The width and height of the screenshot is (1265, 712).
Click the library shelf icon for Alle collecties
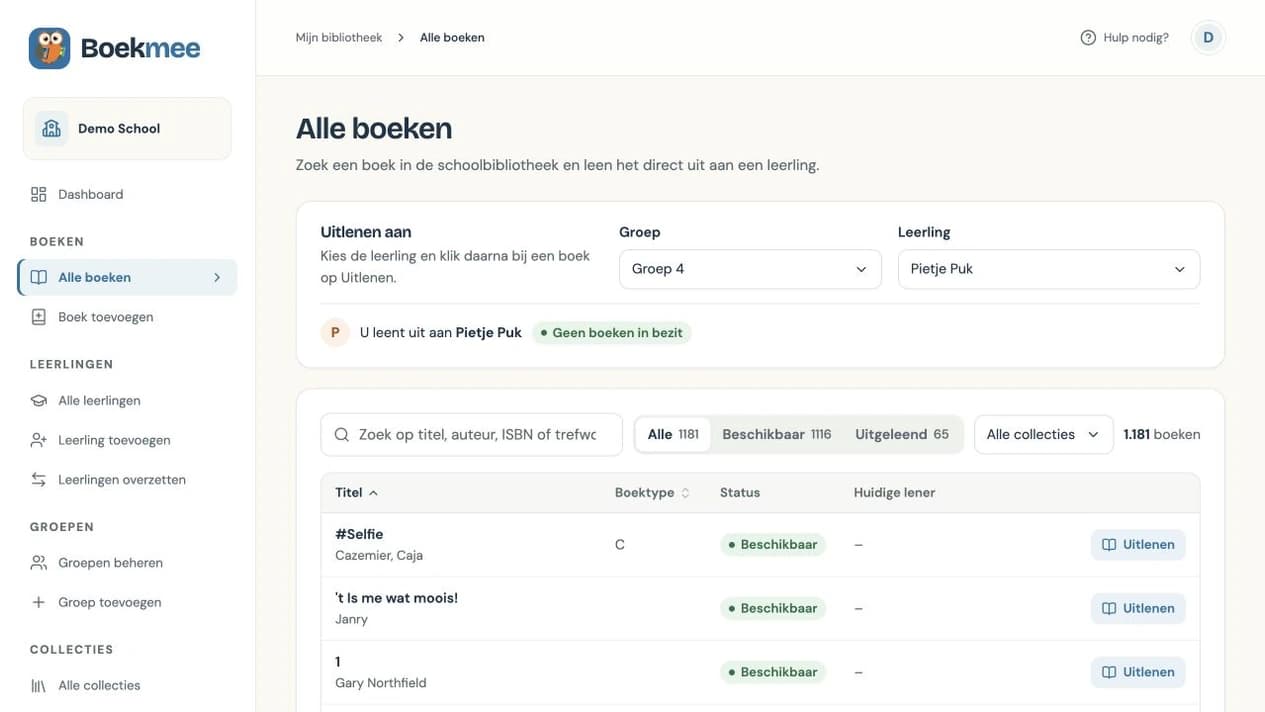(39, 685)
